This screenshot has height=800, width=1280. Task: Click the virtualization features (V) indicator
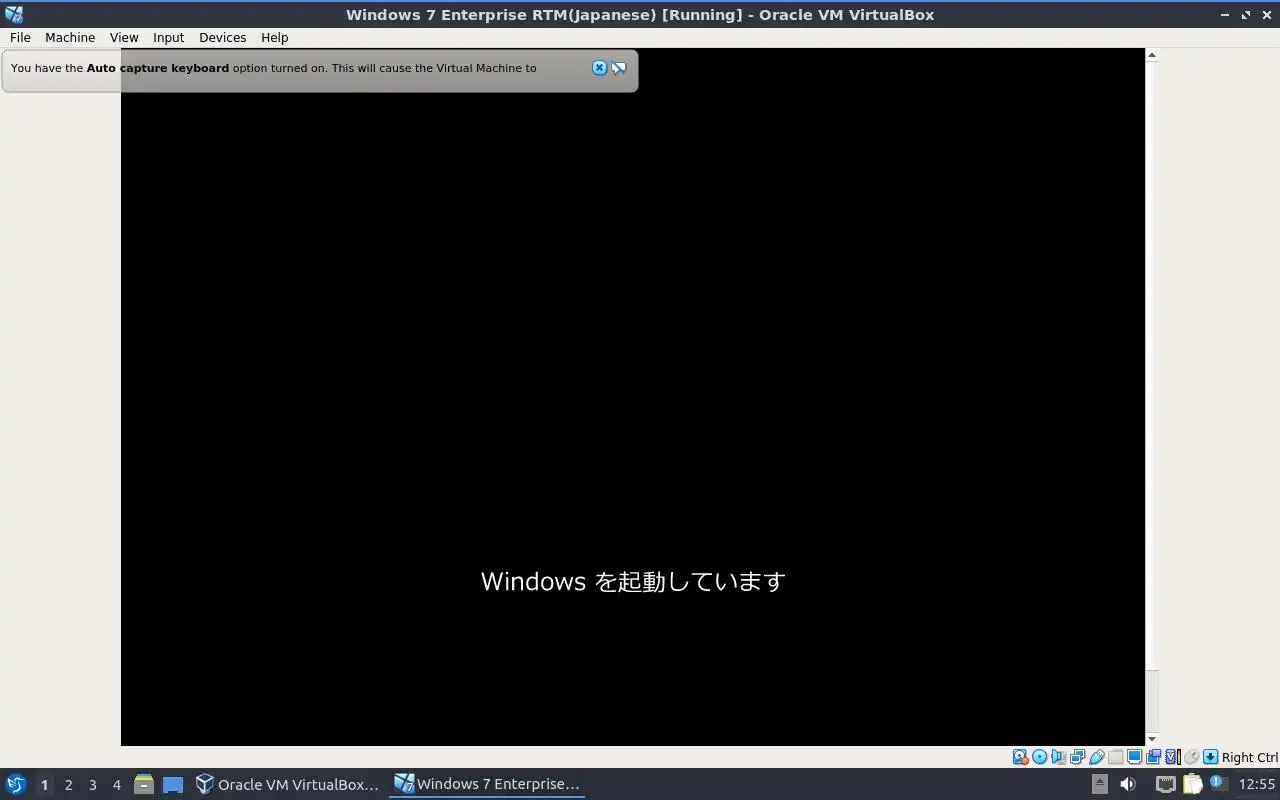1173,757
